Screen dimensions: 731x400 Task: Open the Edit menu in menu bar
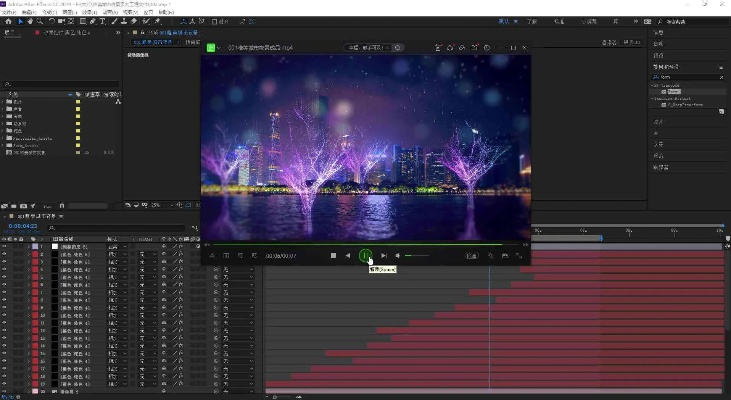pyautogui.click(x=31, y=11)
